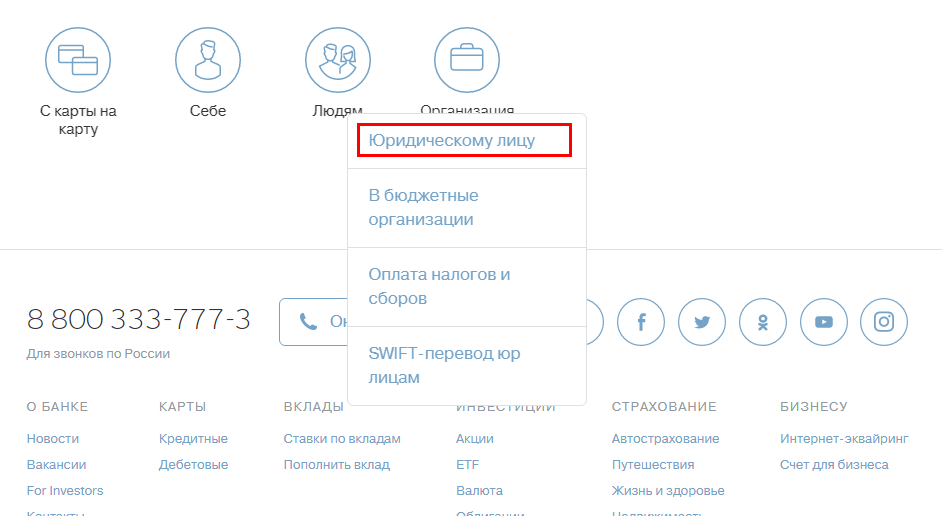Click the 'Себе' label
This screenshot has height=516, width=942.
[208, 111]
